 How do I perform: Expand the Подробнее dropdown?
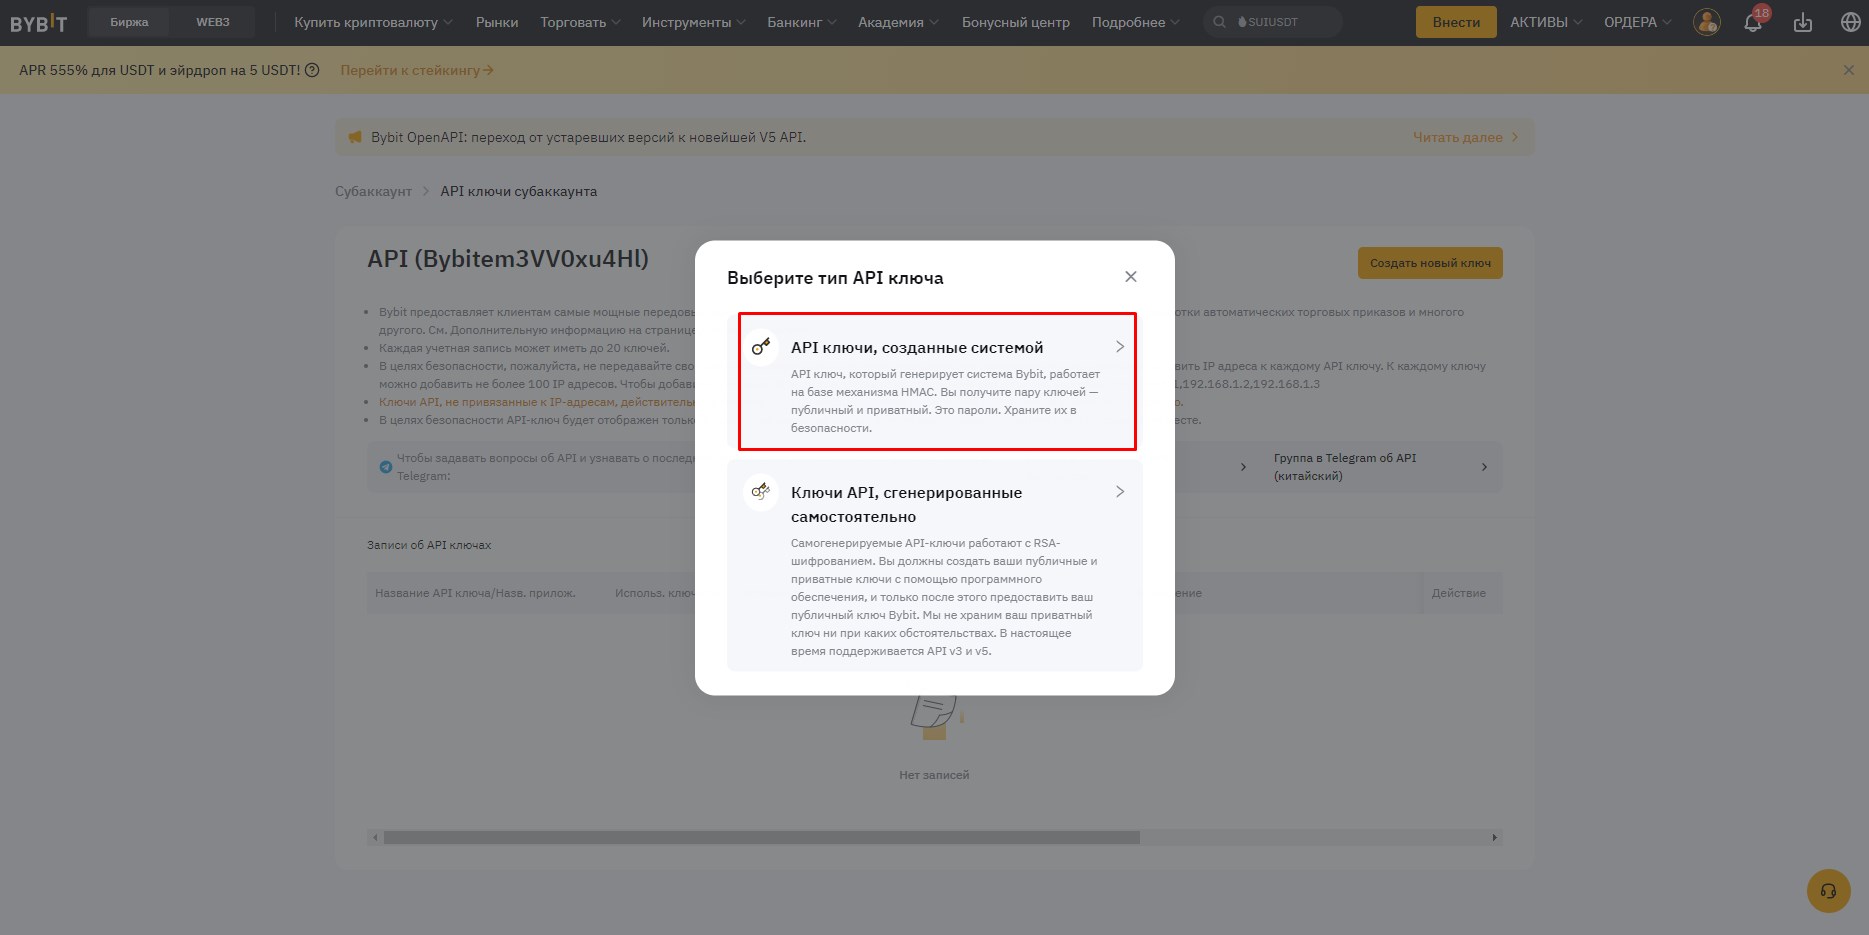1135,22
